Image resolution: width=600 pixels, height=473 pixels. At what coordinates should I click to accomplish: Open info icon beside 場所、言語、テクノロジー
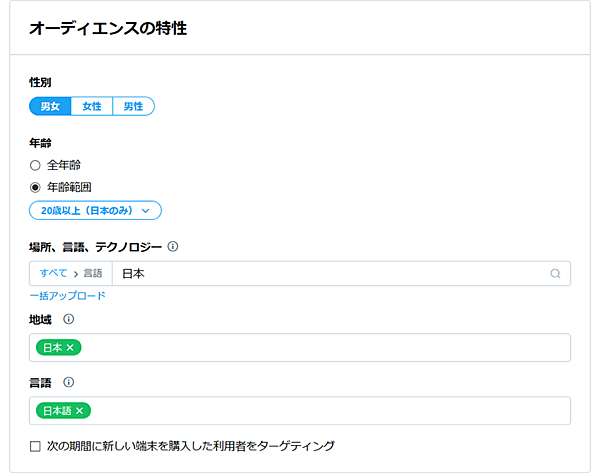pyautogui.click(x=173, y=246)
